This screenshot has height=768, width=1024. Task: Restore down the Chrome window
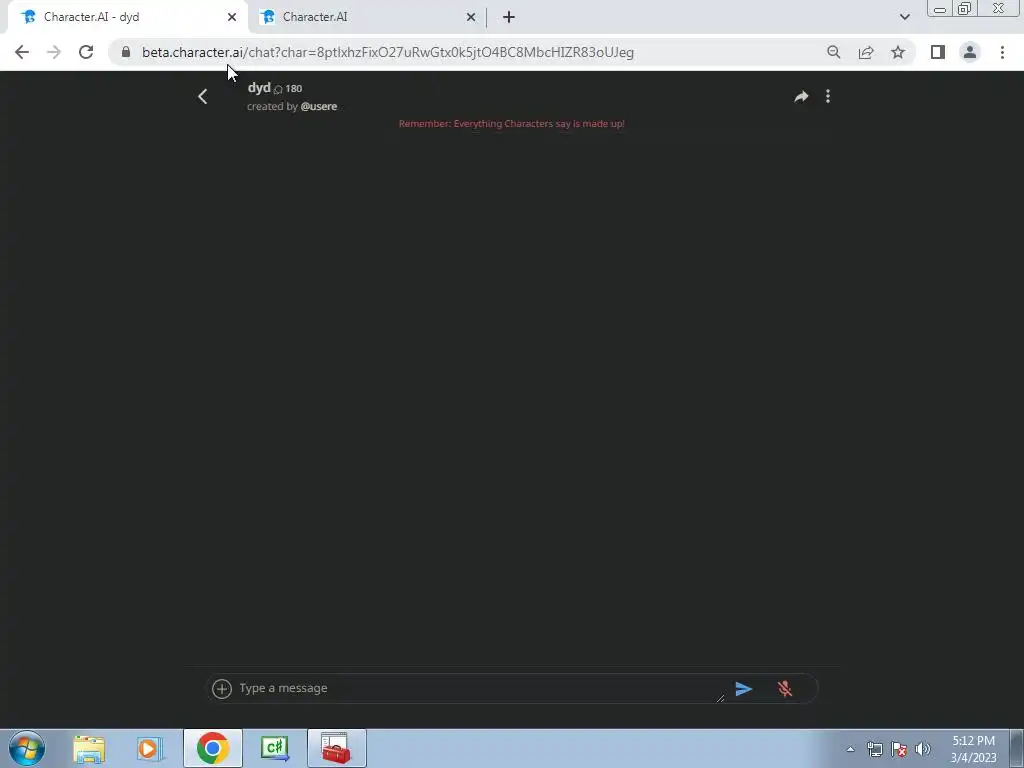[x=964, y=9]
